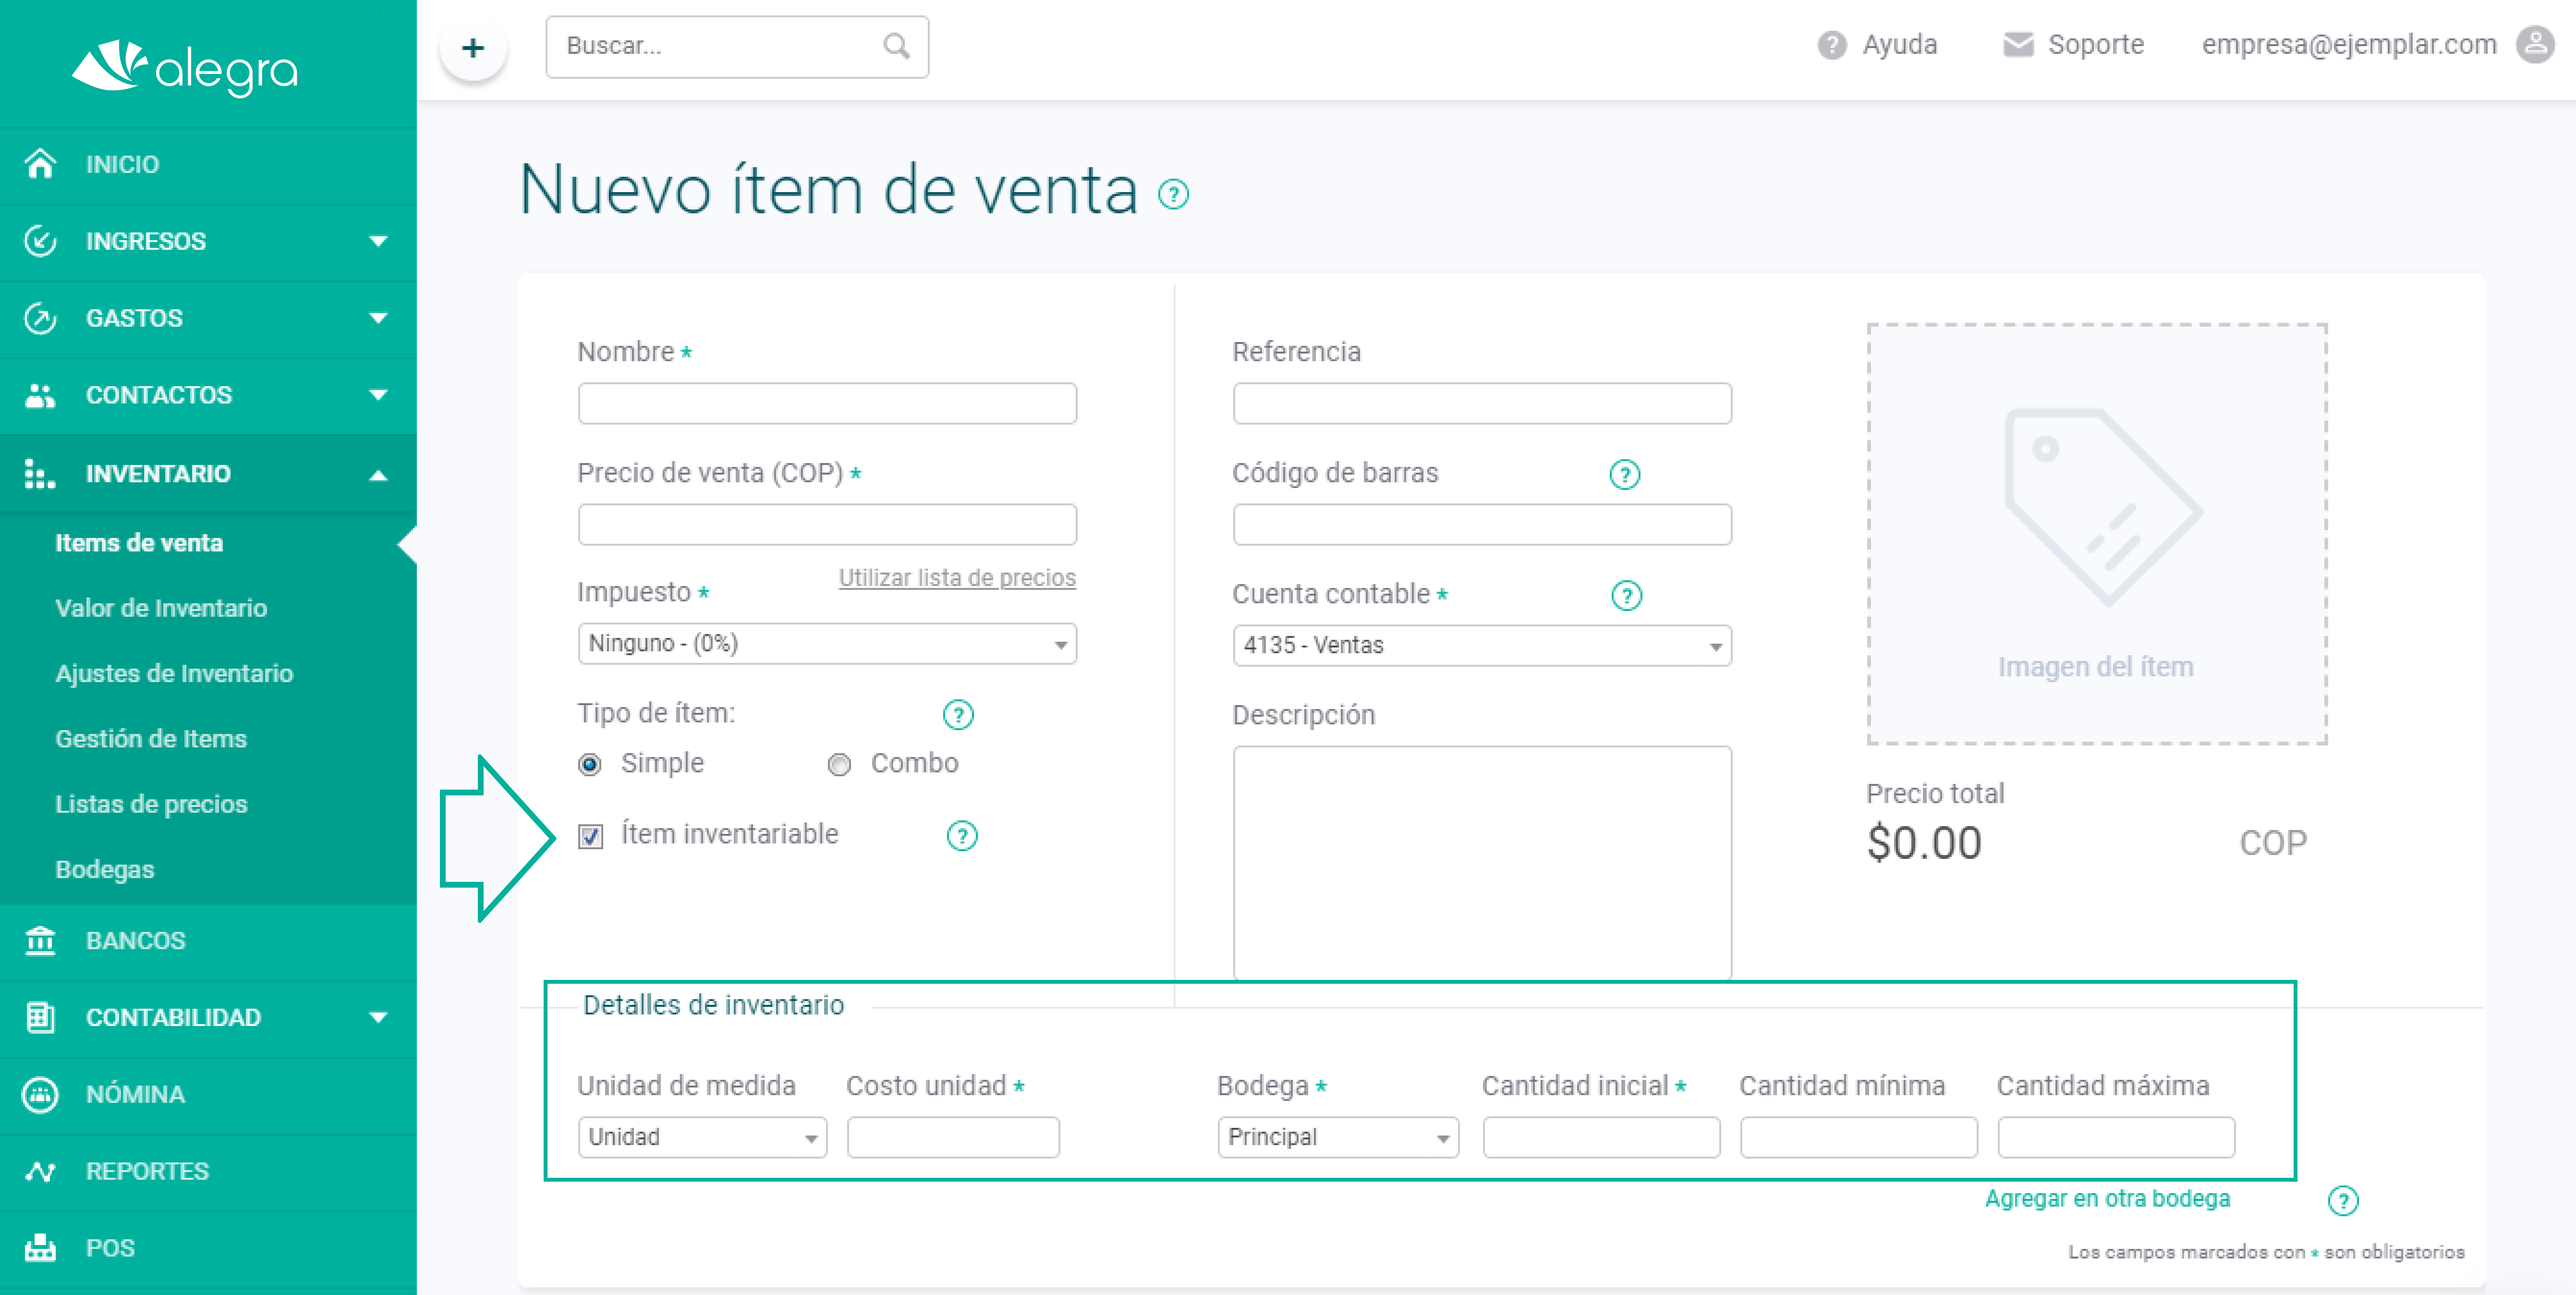Open Valor de Inventario submenu
2576x1295 pixels.
pos(161,608)
